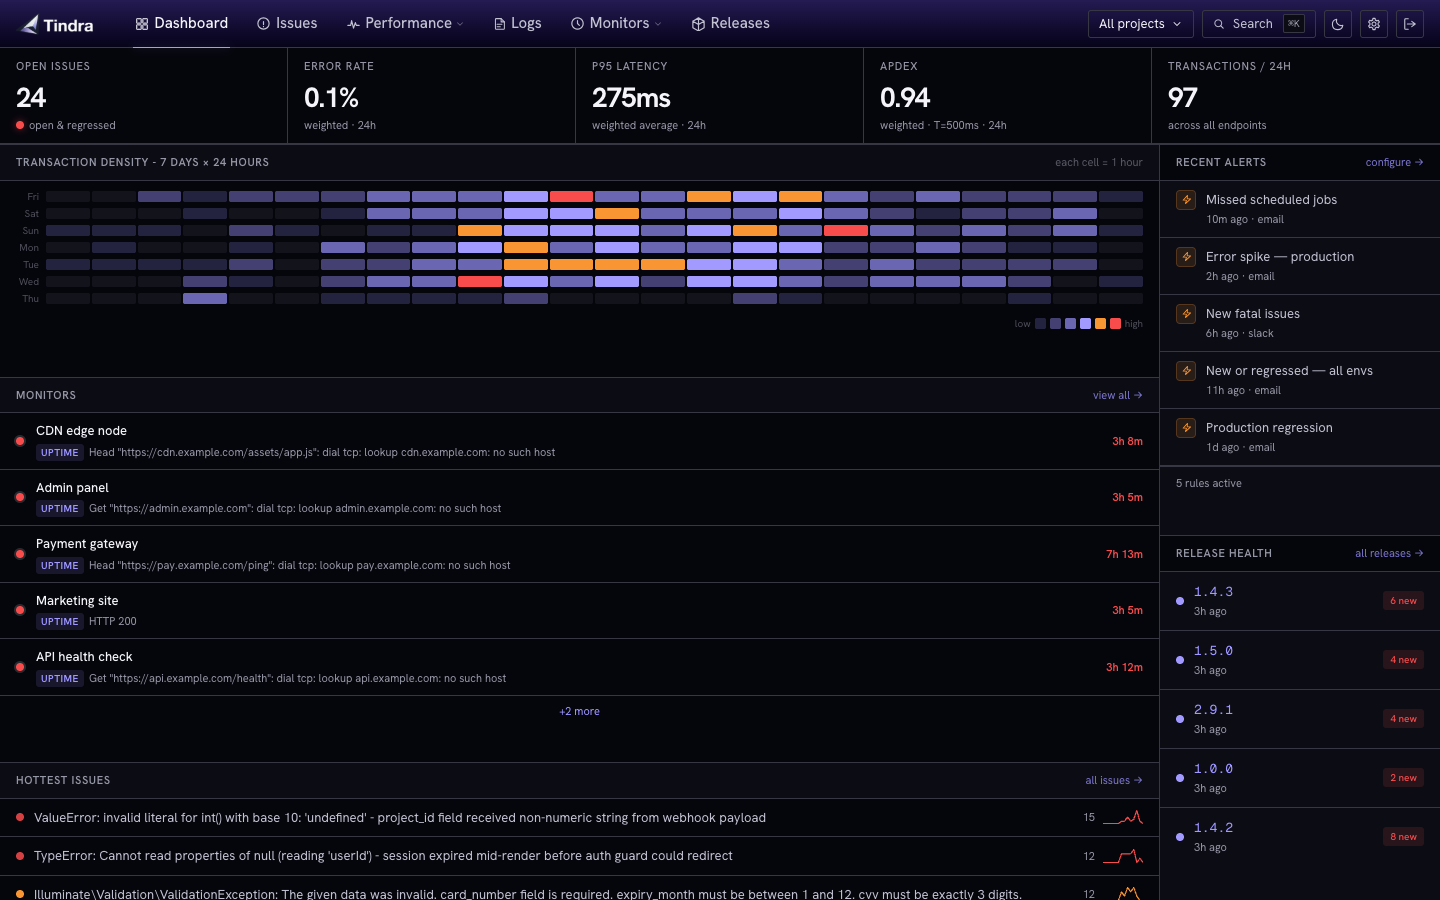Open release 1.0.0
Screen dimensions: 1440x900
[x=1300, y=778]
